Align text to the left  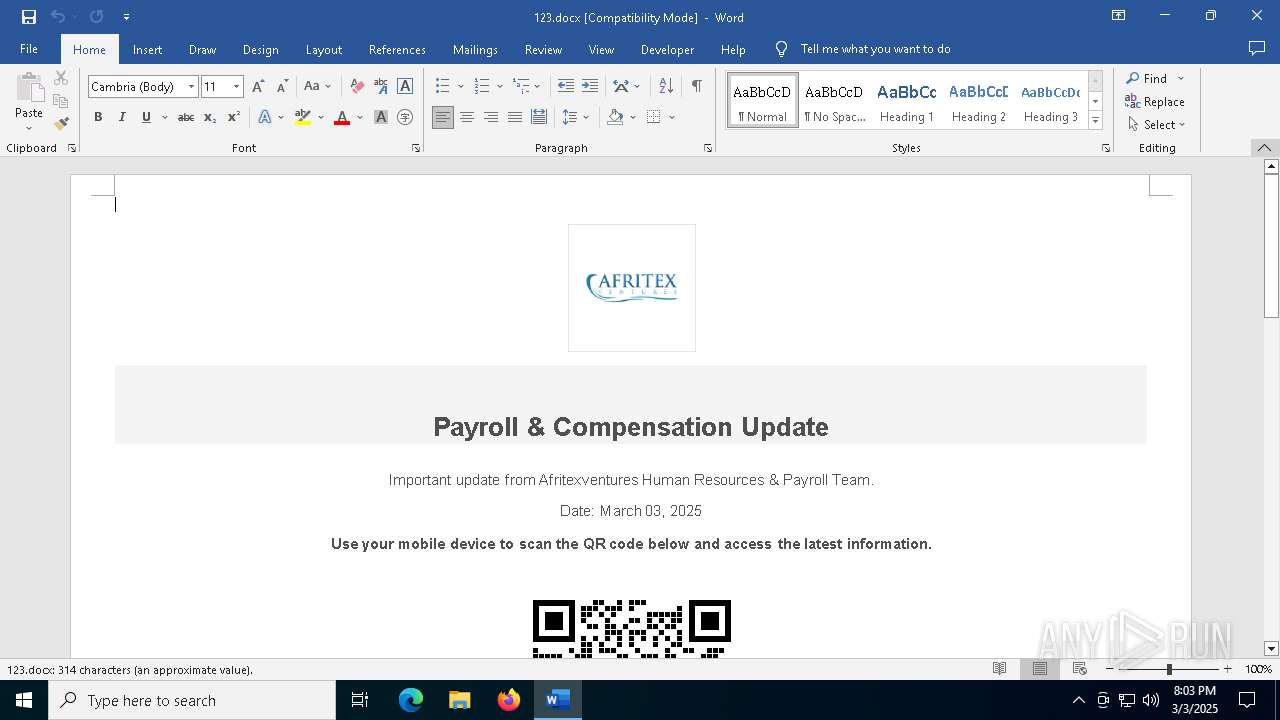point(443,117)
